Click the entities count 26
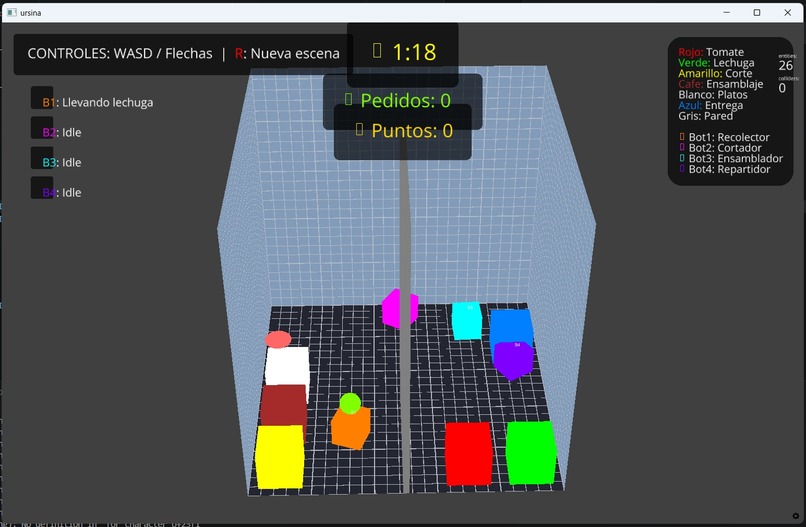 785,65
